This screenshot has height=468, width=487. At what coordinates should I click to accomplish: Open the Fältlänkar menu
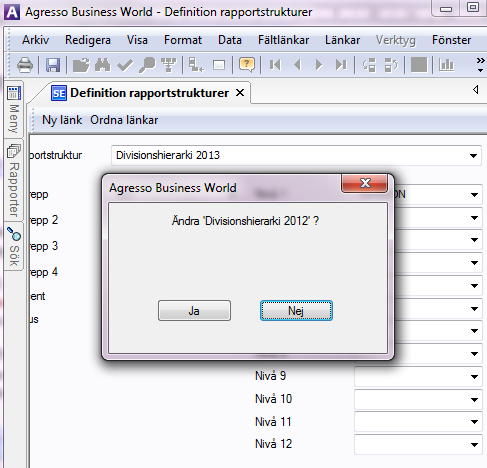pos(283,40)
